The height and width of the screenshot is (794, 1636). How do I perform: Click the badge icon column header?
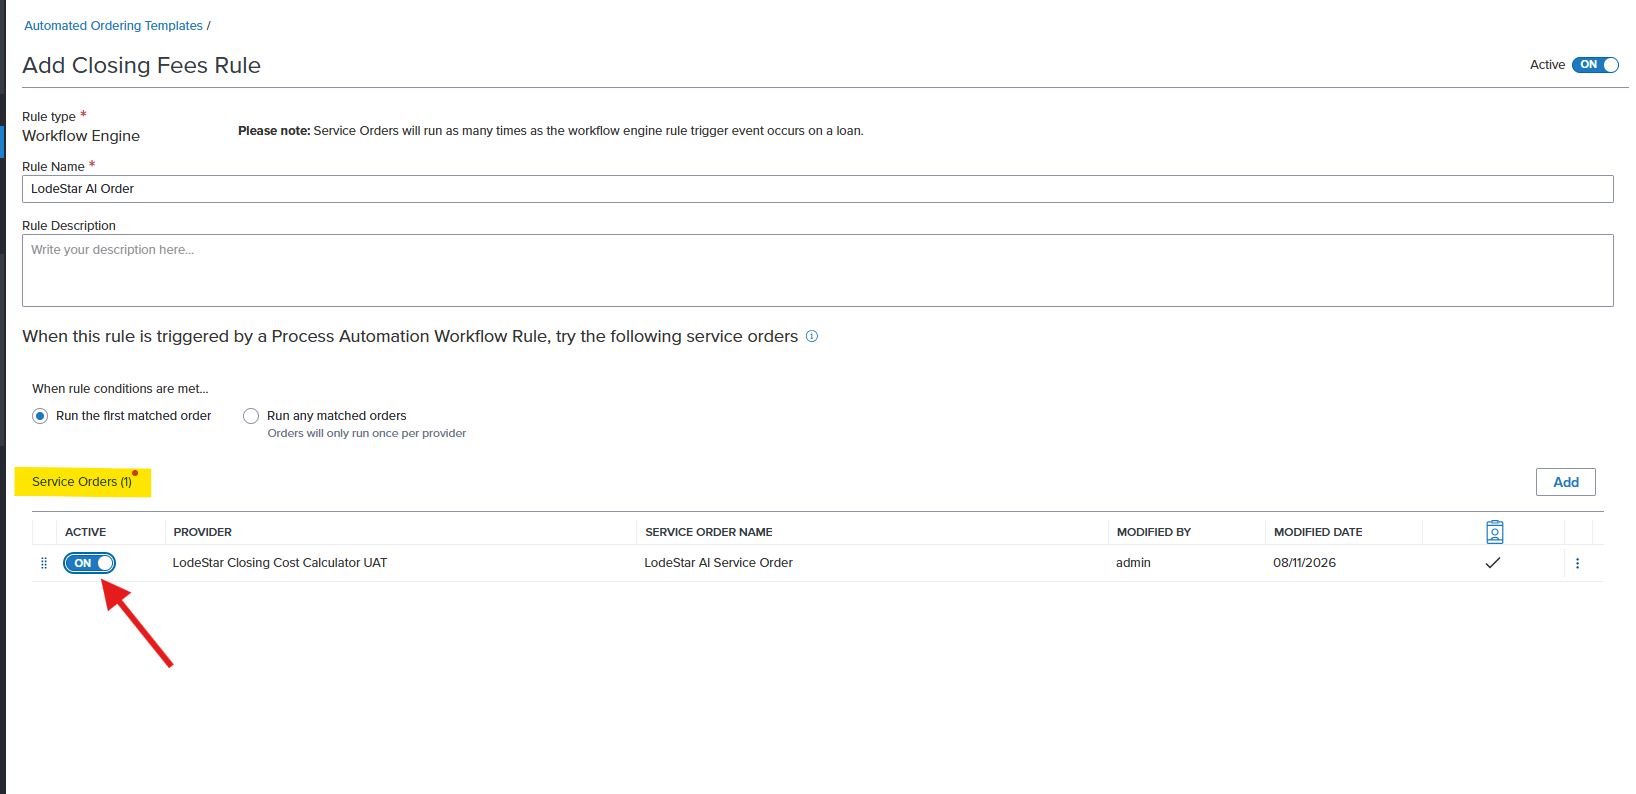coord(1494,532)
